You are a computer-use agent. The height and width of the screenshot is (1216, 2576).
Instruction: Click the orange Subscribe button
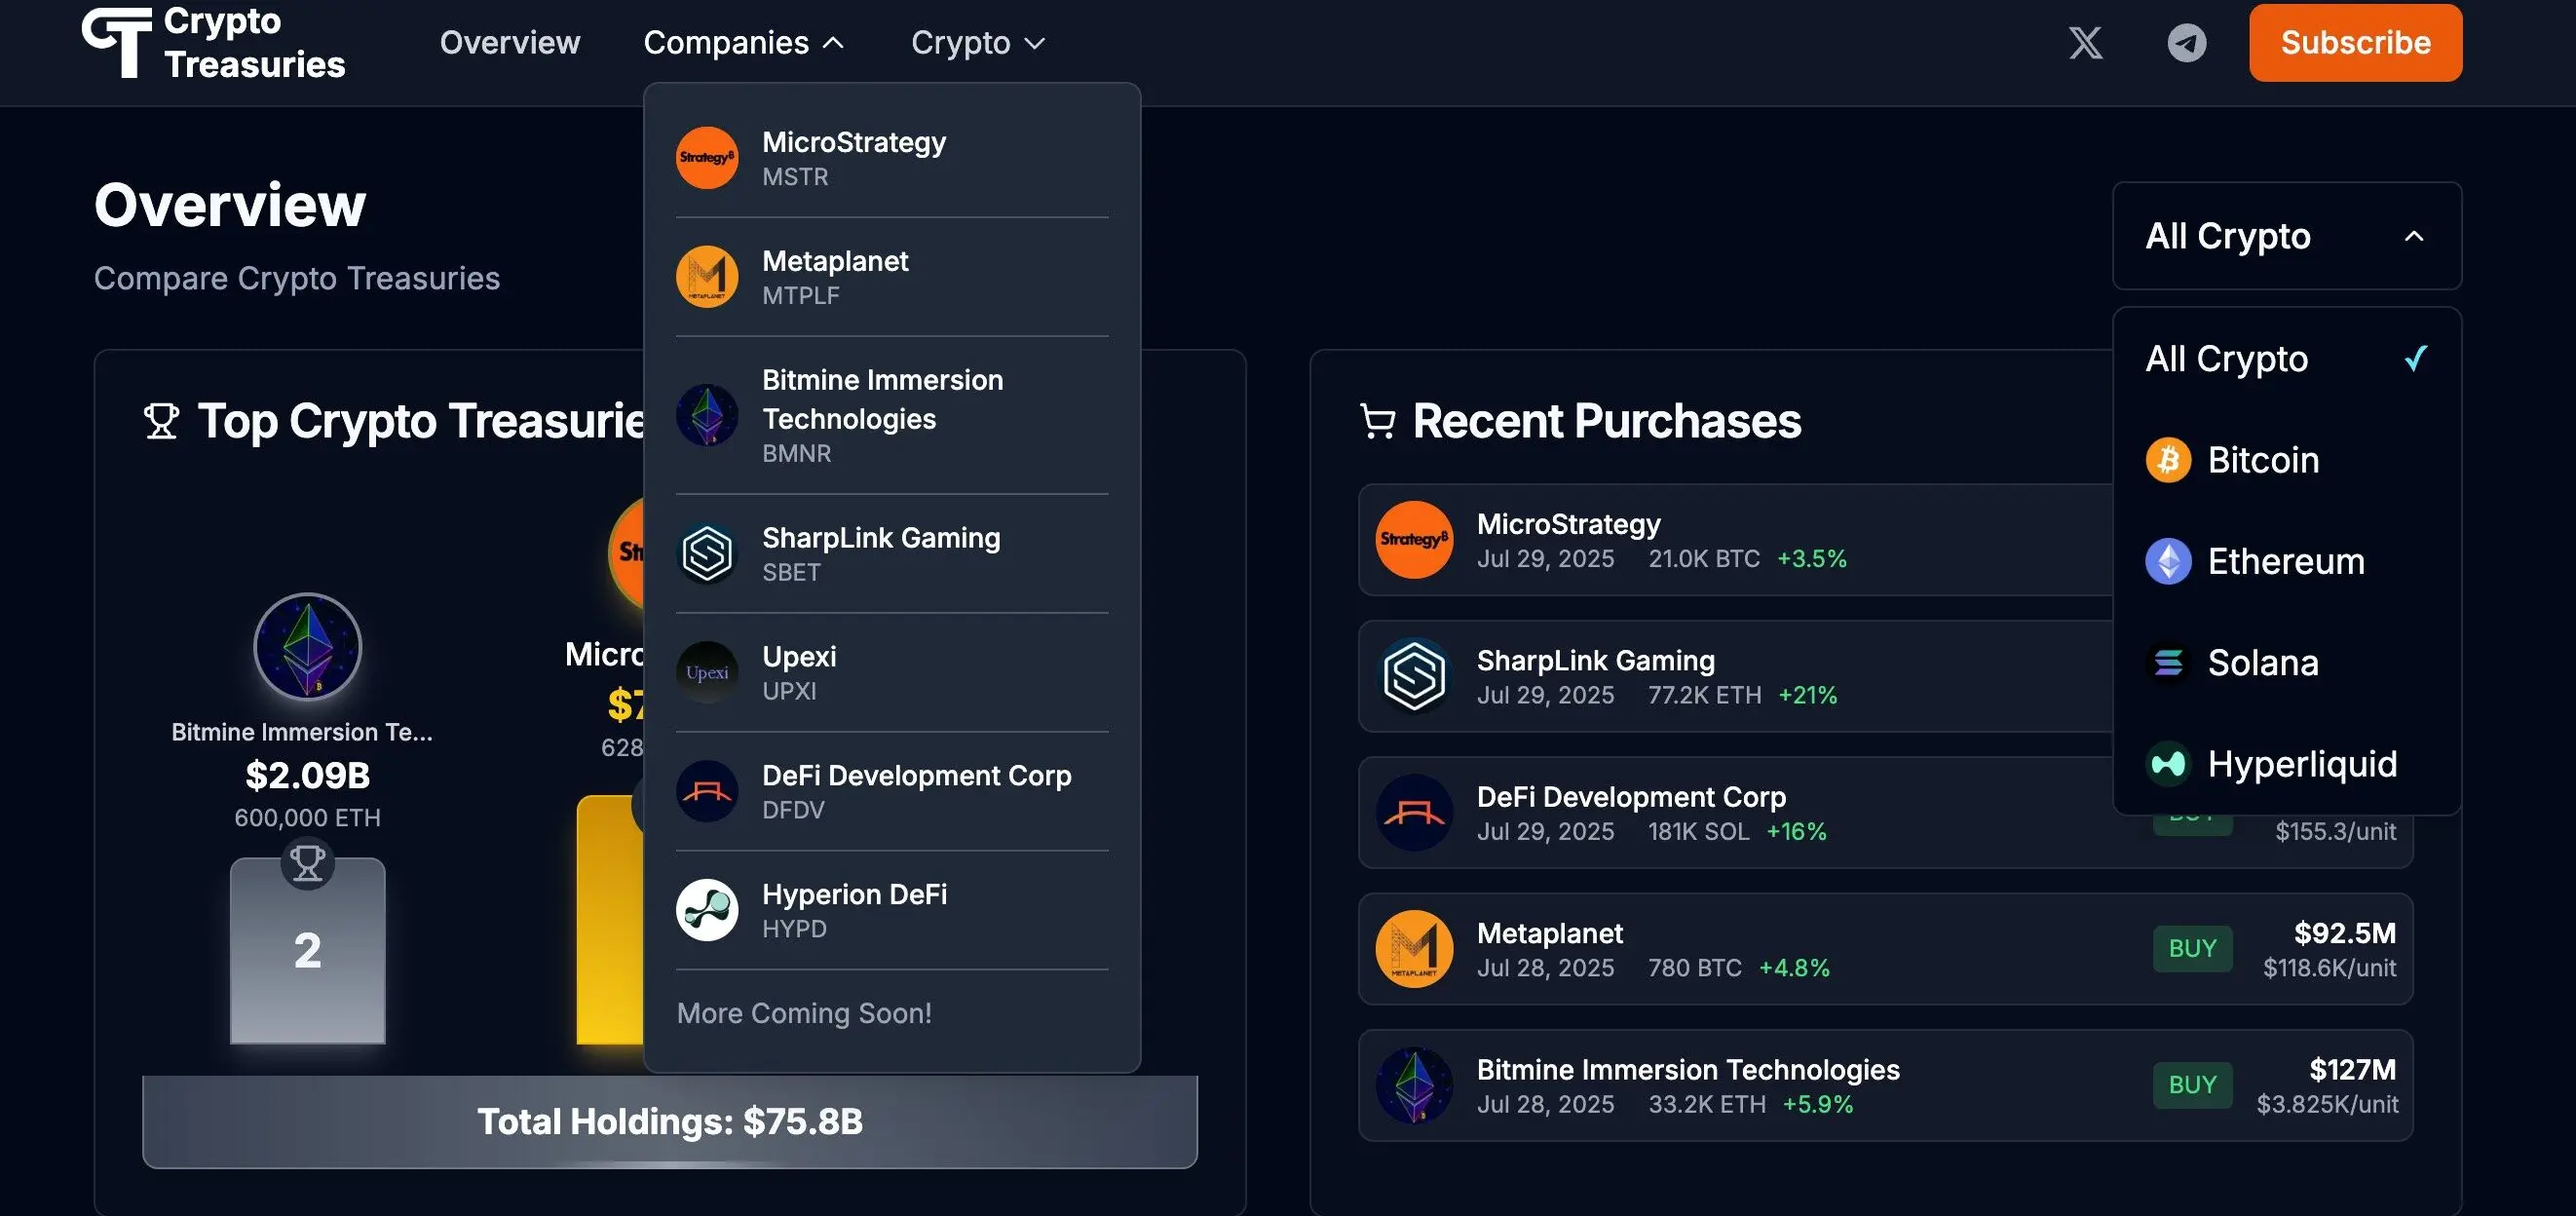pyautogui.click(x=2355, y=43)
